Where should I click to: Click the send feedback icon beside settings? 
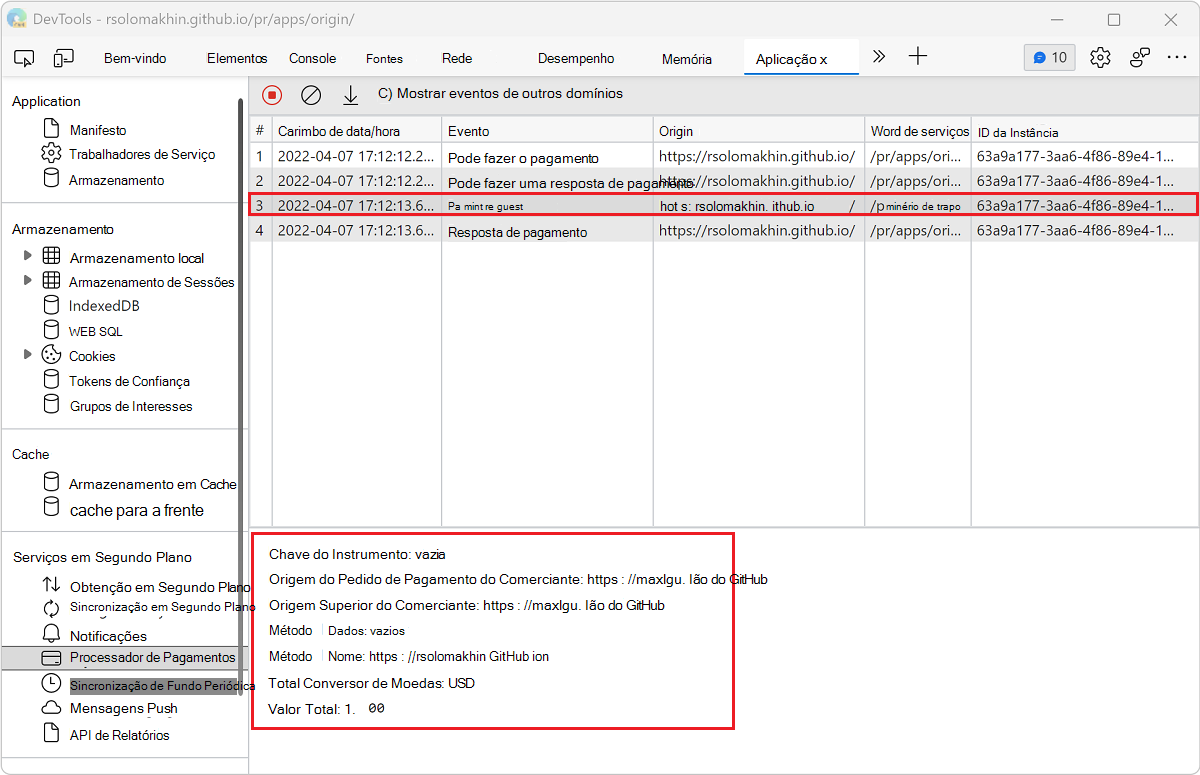point(1140,58)
